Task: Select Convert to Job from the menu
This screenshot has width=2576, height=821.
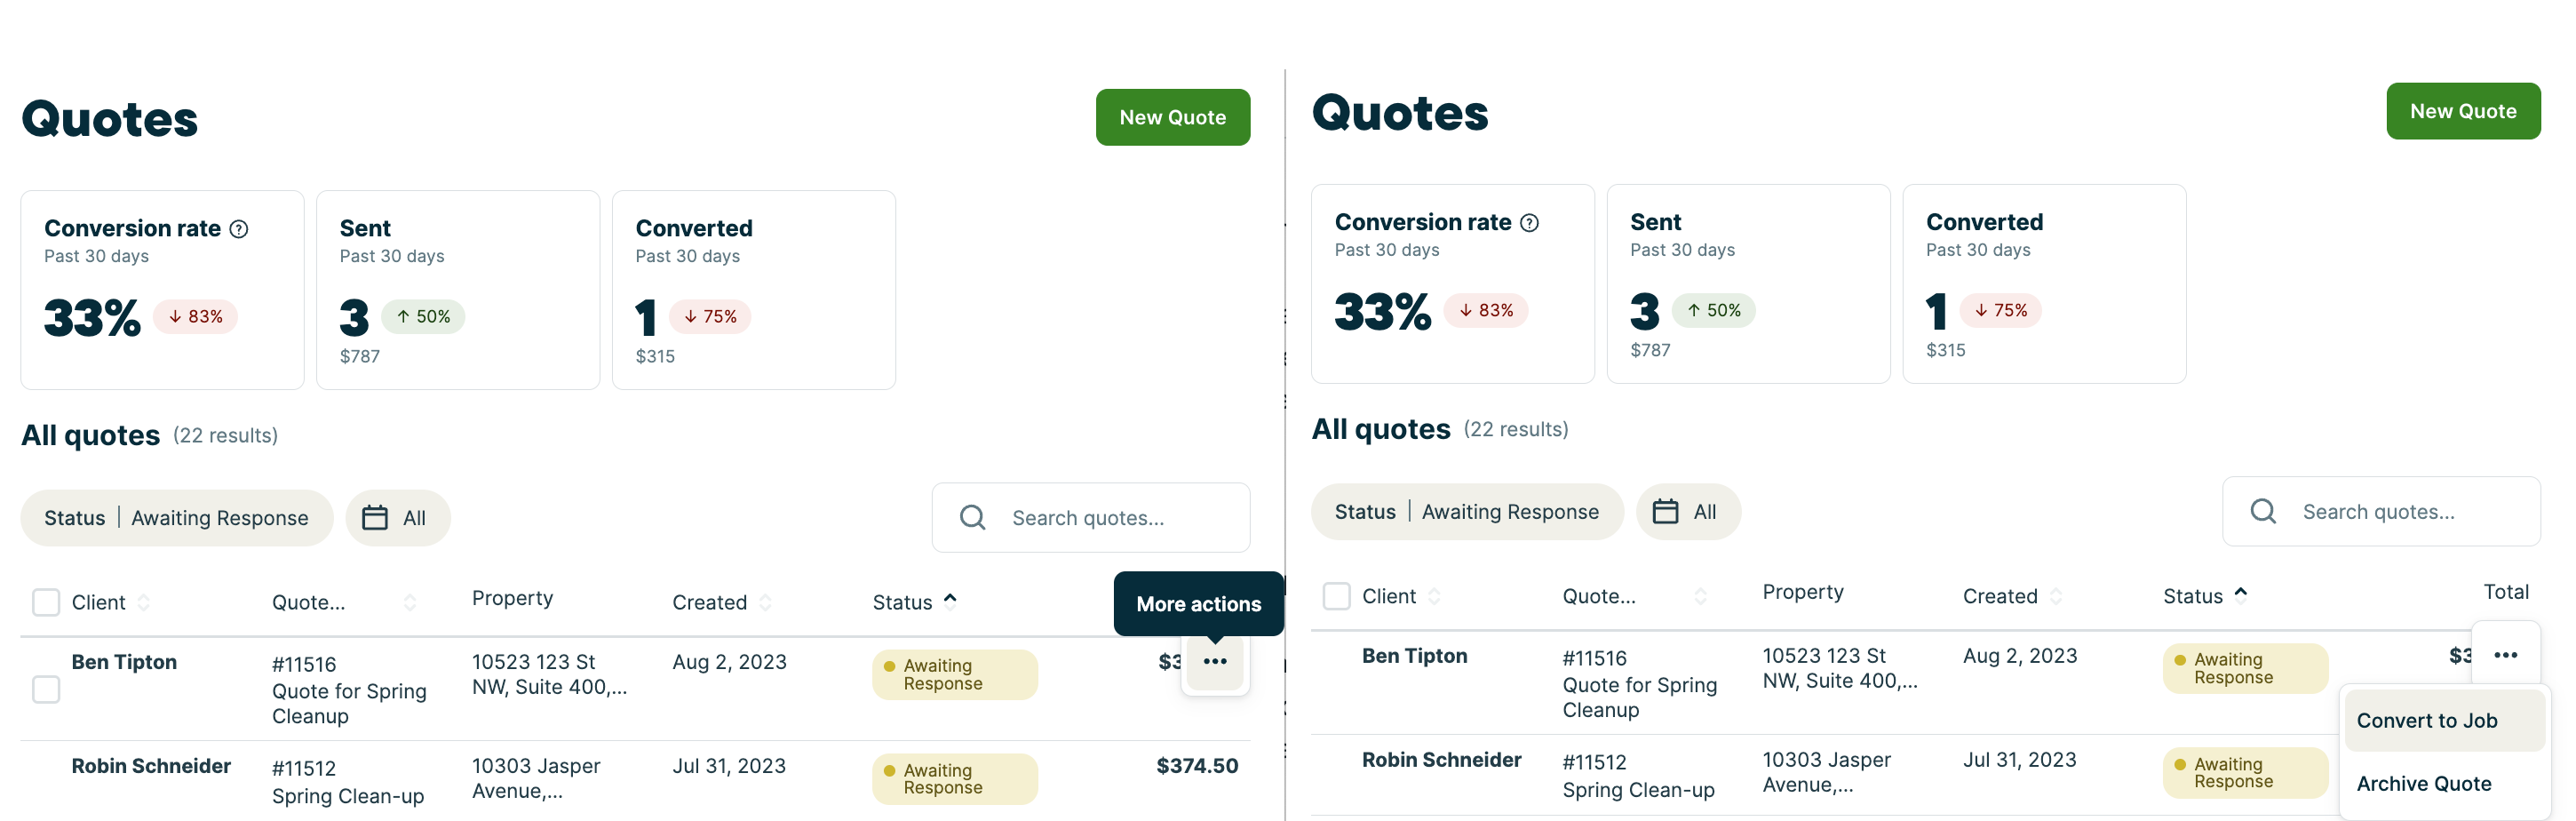Action: click(x=2427, y=721)
